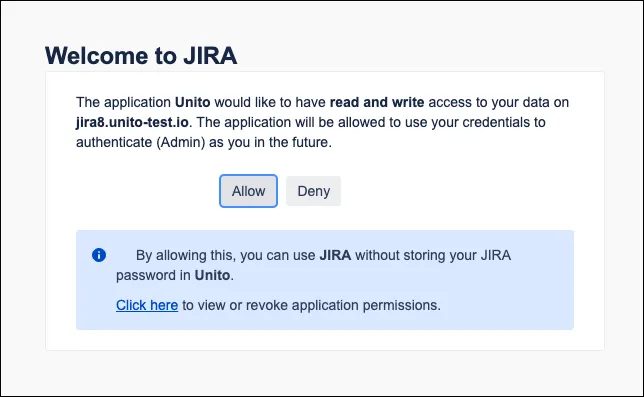The image size is (644, 397).
Task: Click the bold 'jira8.unito-test.io' text
Action: (x=132, y=122)
